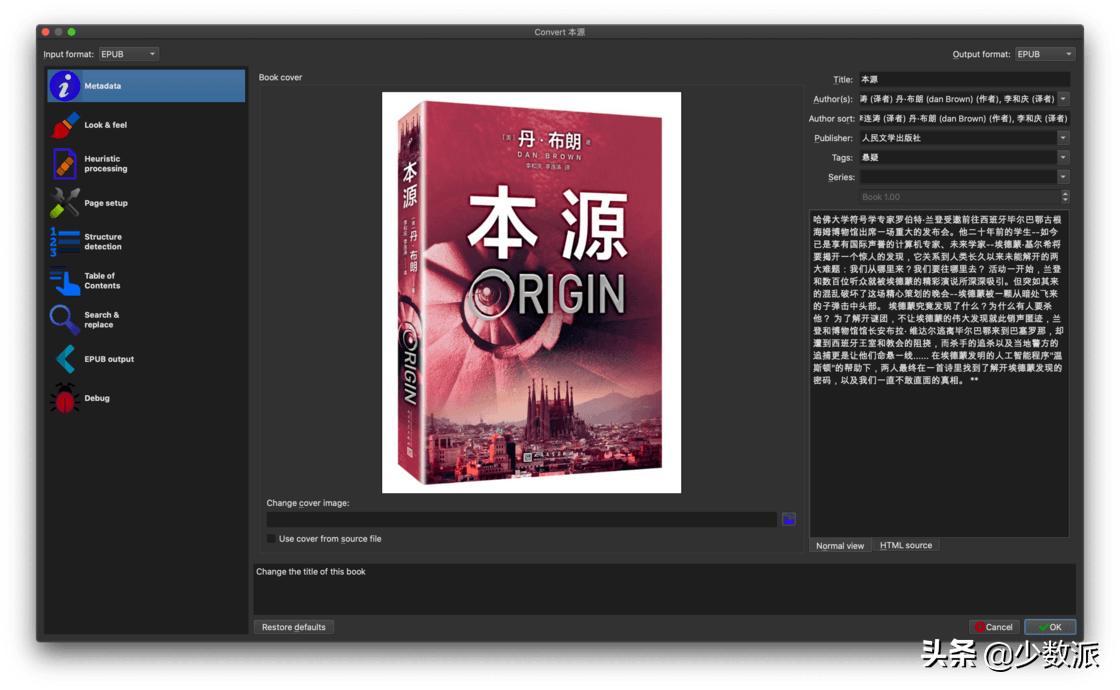
Task: Browse for cover image file icon
Action: click(789, 519)
